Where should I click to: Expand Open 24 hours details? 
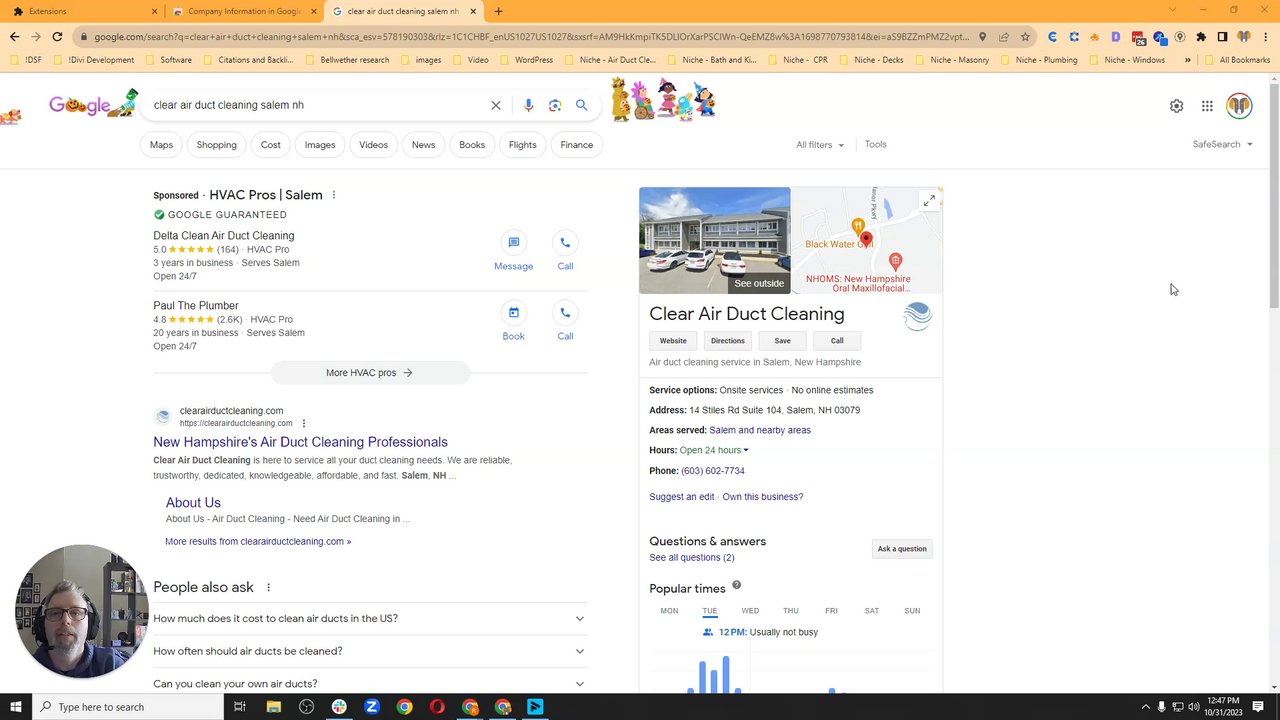pyautogui.click(x=714, y=450)
